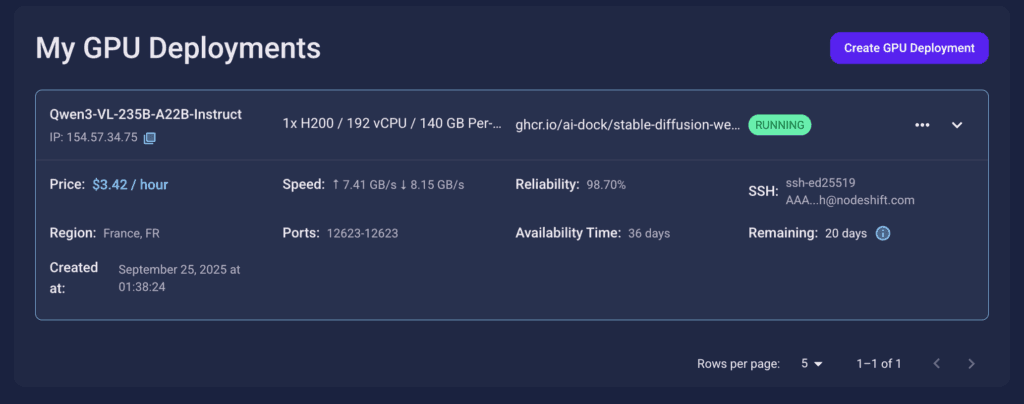Click the IP 154.57.34.75 text
Screen dimensions: 1024x404
coord(94,138)
